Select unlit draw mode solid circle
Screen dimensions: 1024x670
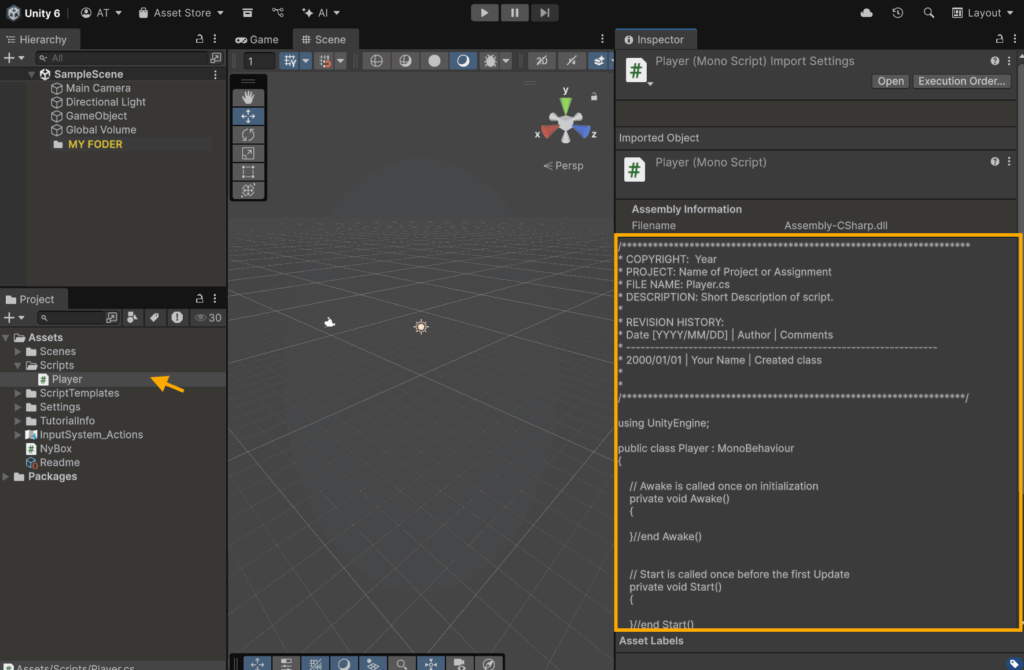pos(434,61)
